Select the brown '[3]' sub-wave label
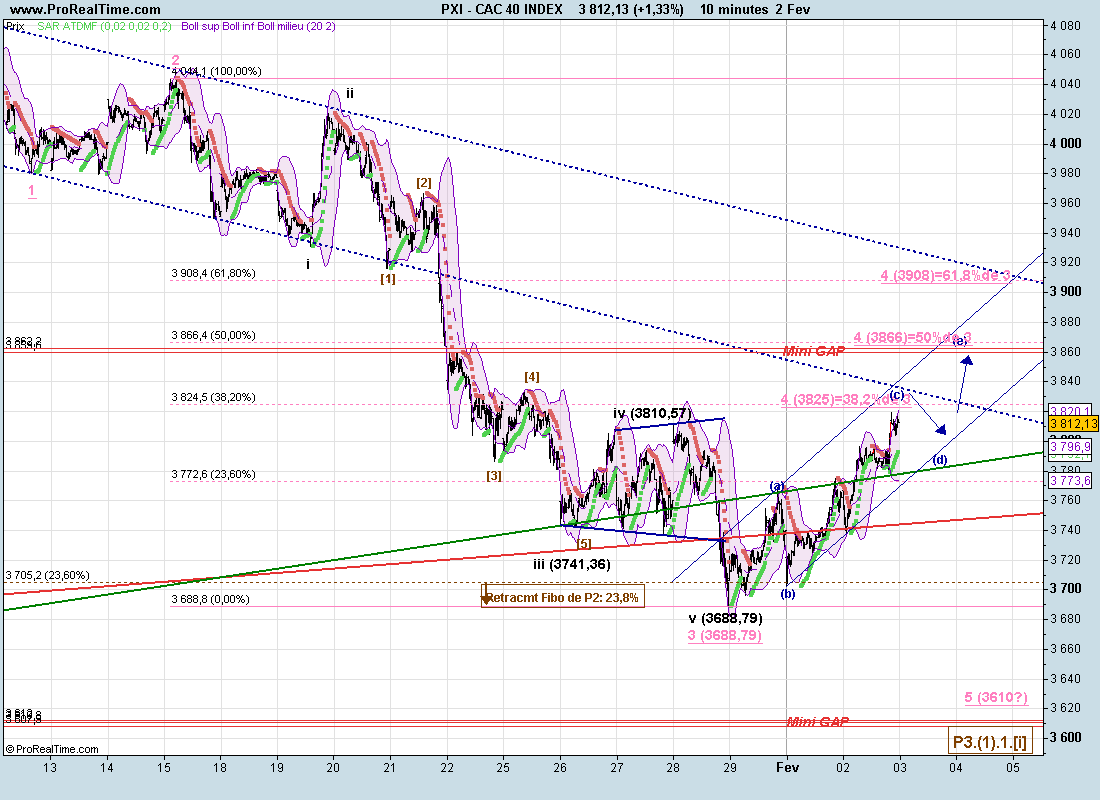The image size is (1100, 800). 494,475
